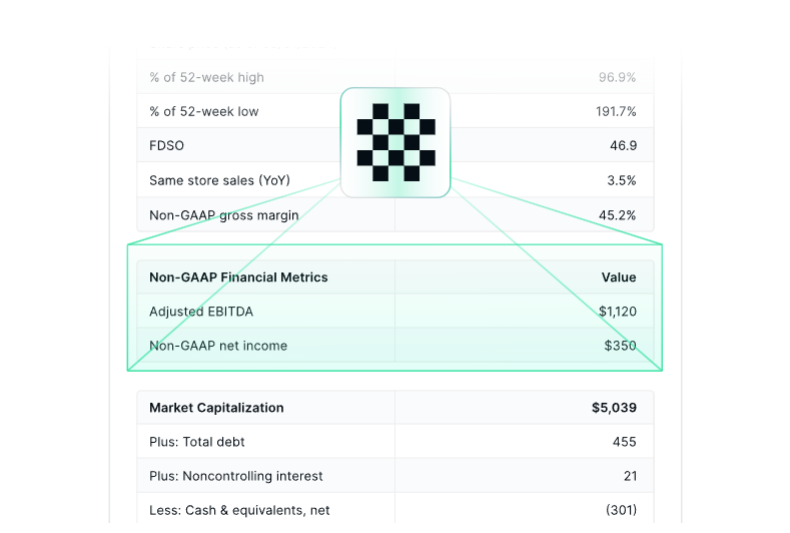Click Same store sales (YoY) label
This screenshot has height=533, width=790.
coord(215,180)
